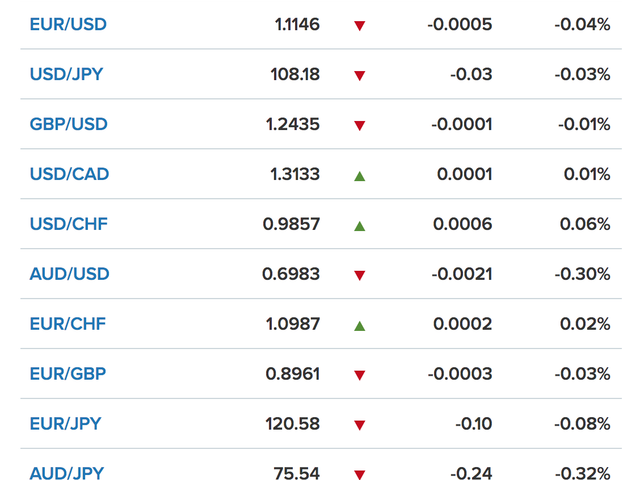Click the green up arrow for USD/CHF
This screenshot has height=480, width=640.
point(360,225)
